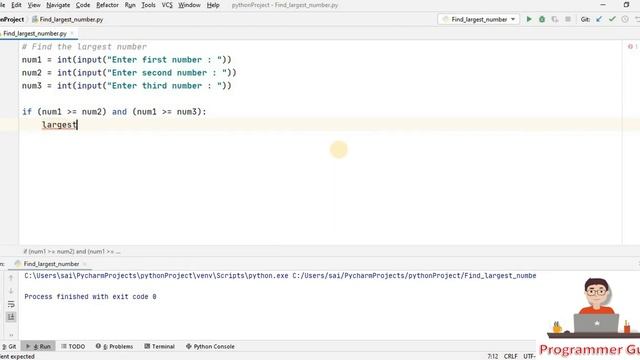Viewport: 640px width, 360px height.
Task: Open the Git tool window
Action: [x=9, y=346]
